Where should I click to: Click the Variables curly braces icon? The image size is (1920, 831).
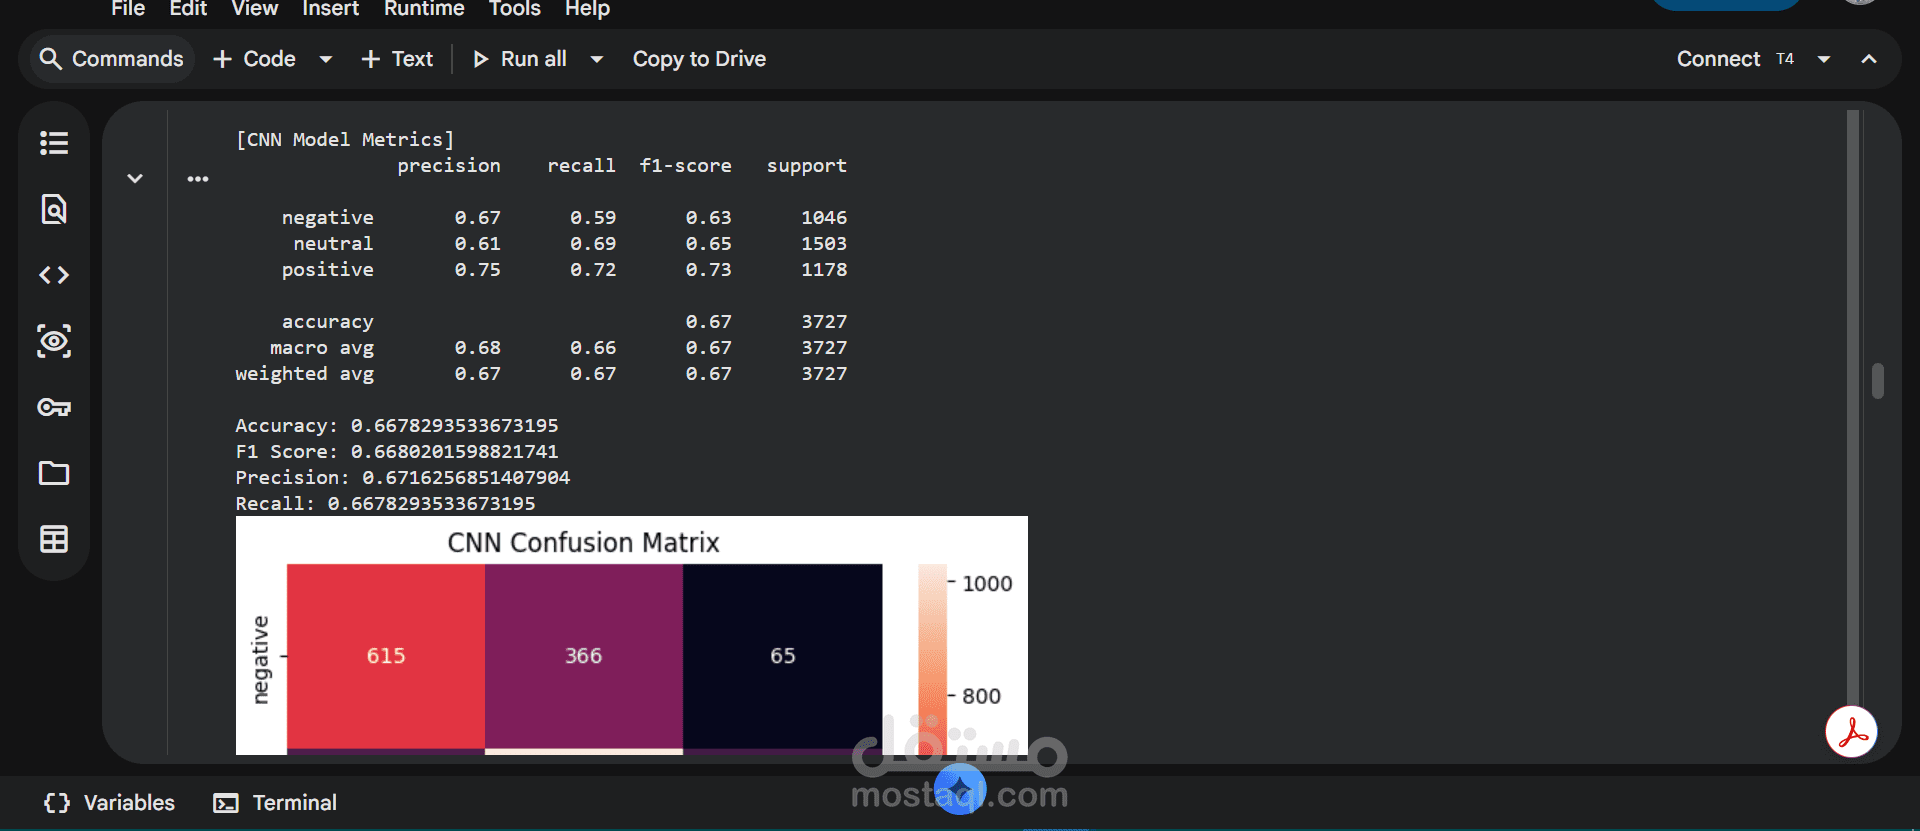[x=57, y=803]
